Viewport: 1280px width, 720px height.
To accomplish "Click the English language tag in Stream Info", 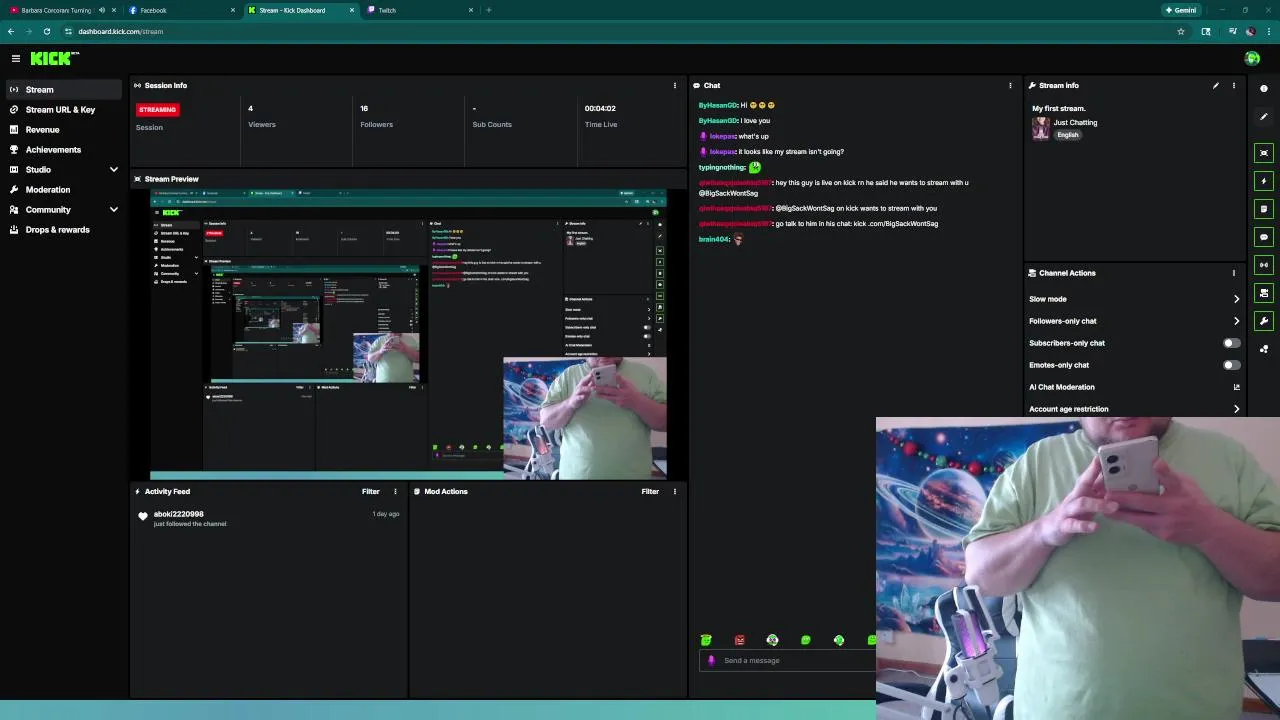I will [x=1068, y=135].
